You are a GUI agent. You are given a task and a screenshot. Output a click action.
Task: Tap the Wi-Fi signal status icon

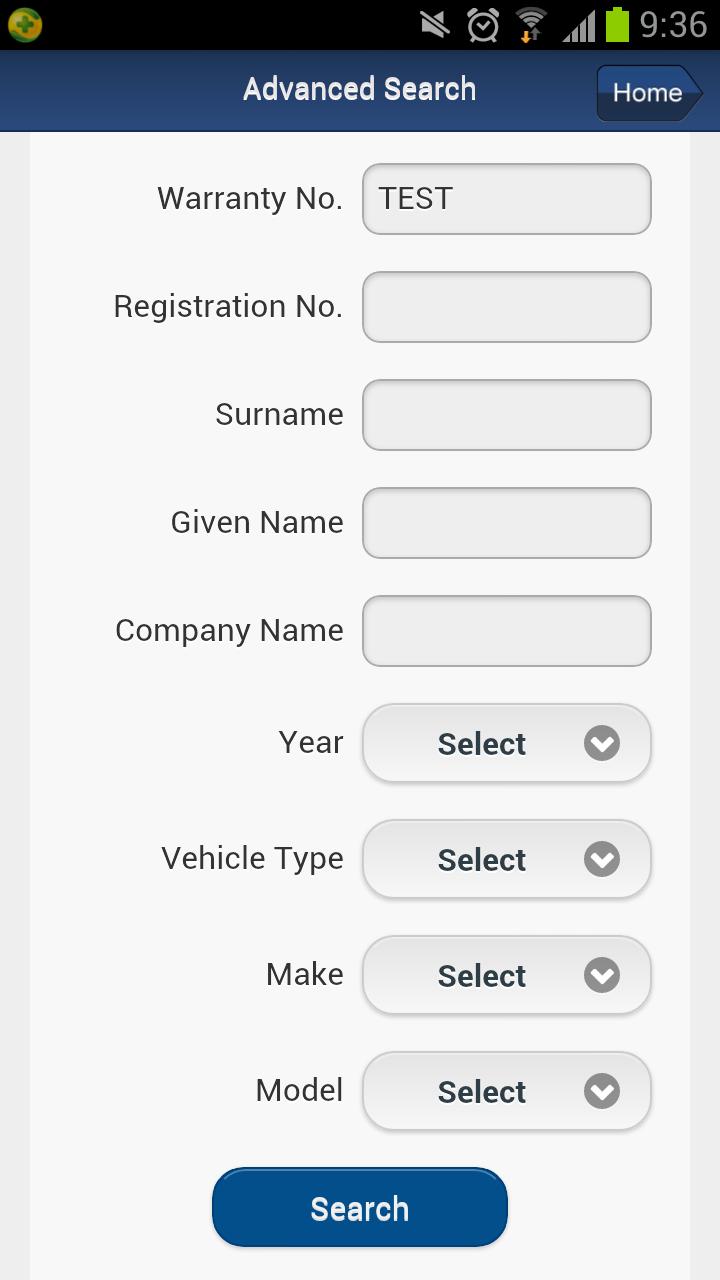pos(530,25)
